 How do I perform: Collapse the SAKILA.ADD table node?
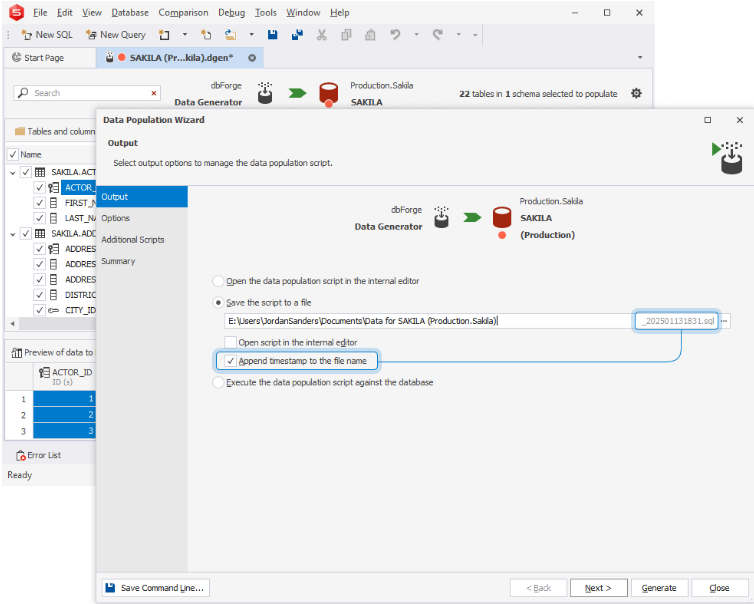pos(13,234)
